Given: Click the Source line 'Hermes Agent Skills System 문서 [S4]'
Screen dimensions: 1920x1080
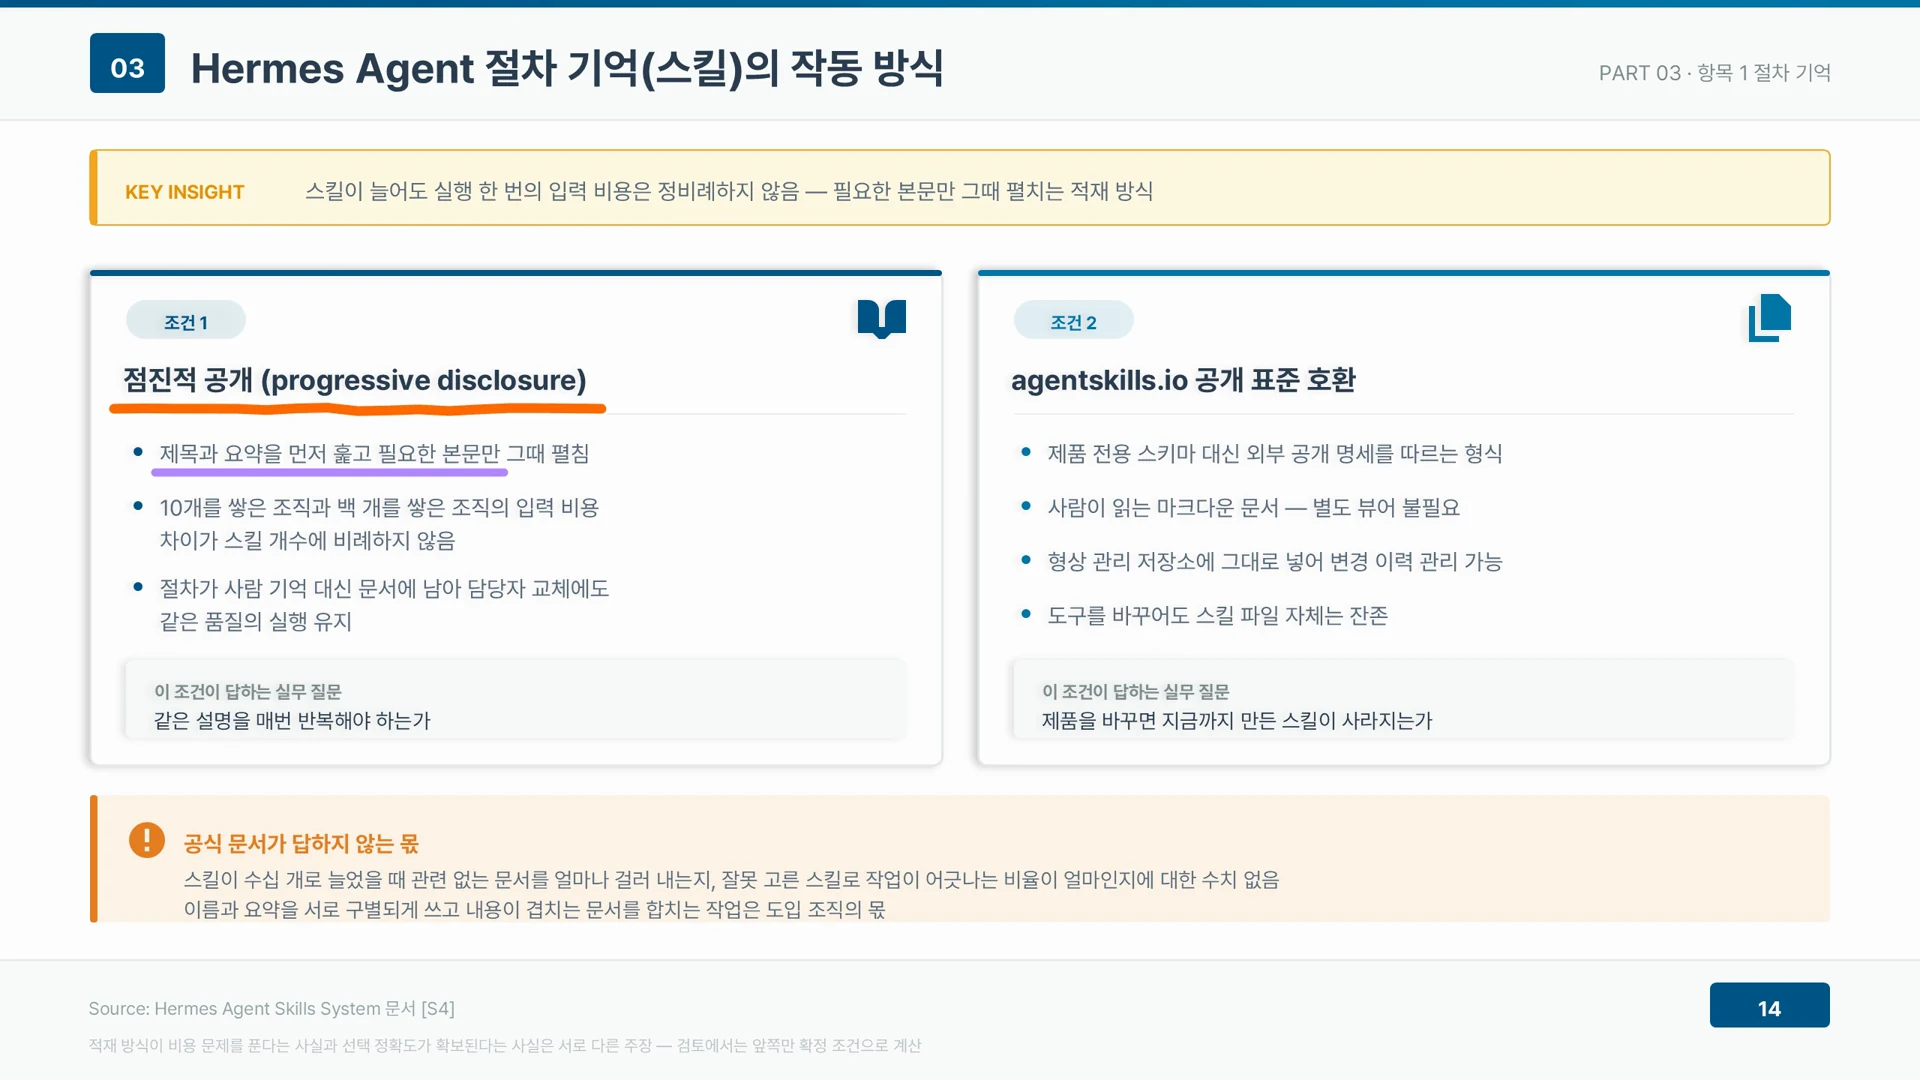Looking at the screenshot, I should [271, 1008].
